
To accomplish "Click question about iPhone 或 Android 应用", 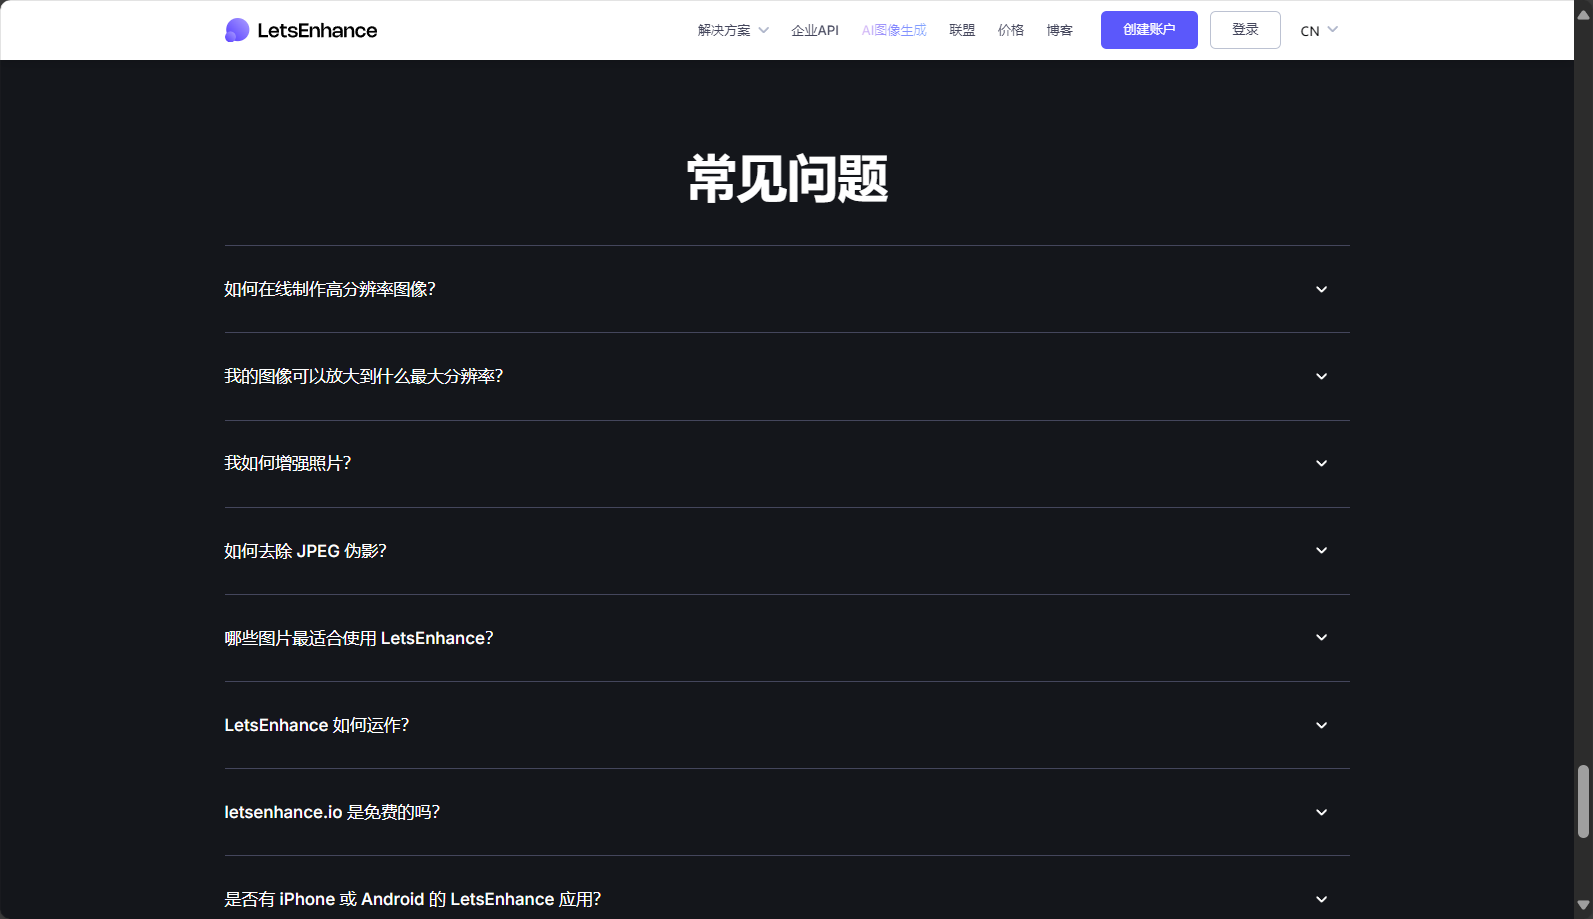I will point(413,899).
